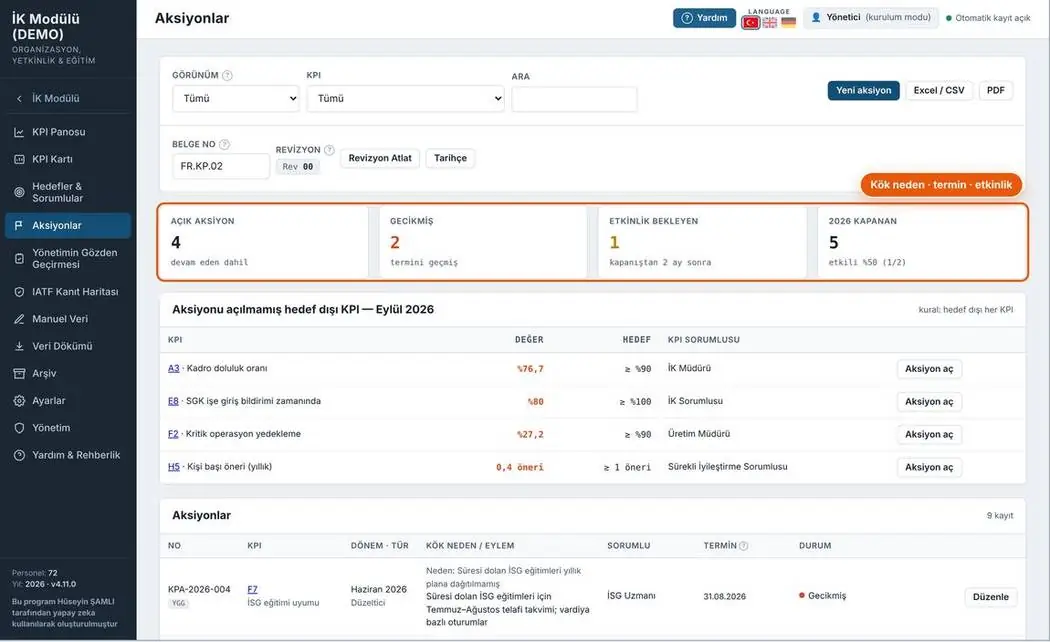
Task: Open the F7 KPI link
Action: point(252,590)
